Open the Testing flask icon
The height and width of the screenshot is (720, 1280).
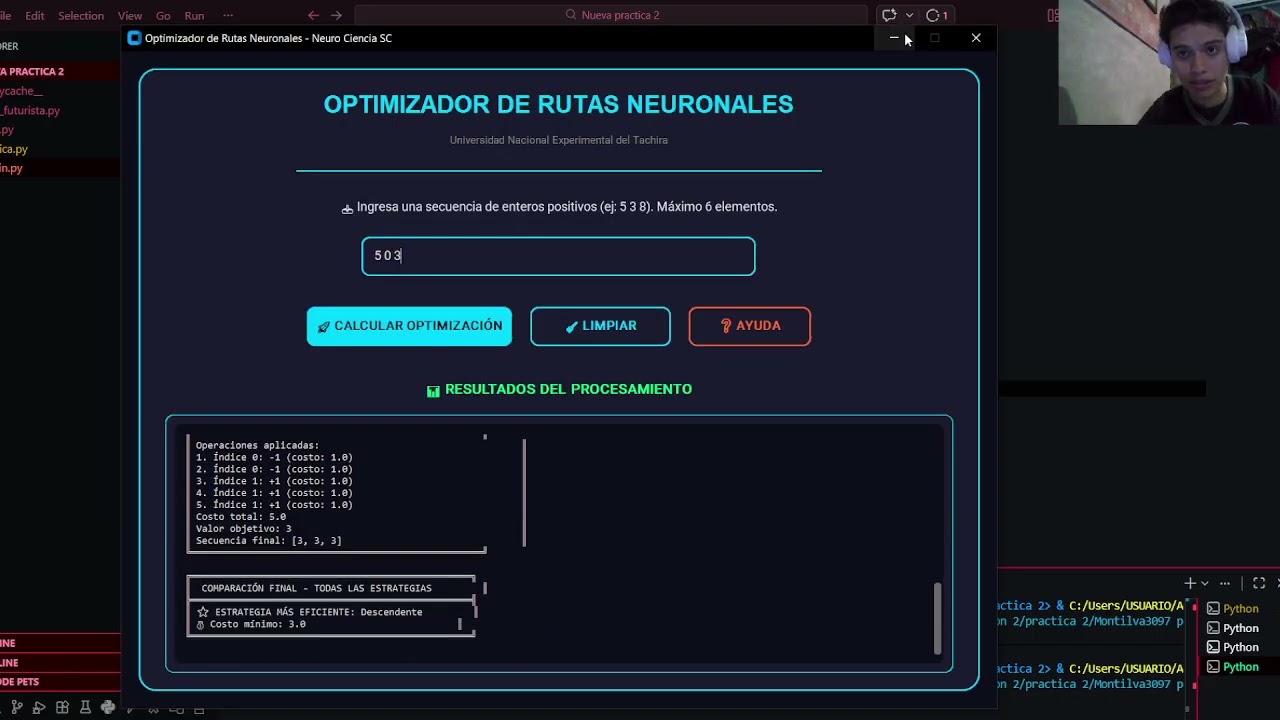[x=85, y=708]
